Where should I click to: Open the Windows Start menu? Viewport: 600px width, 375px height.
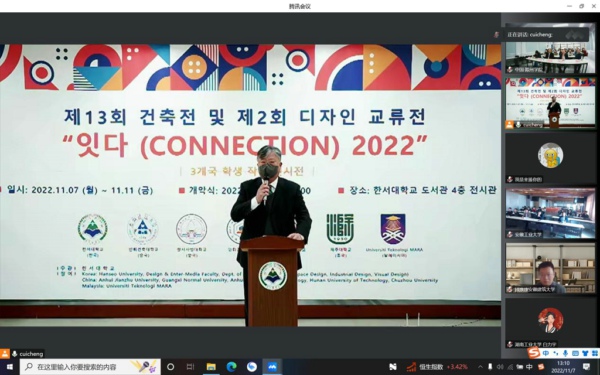tap(10, 367)
